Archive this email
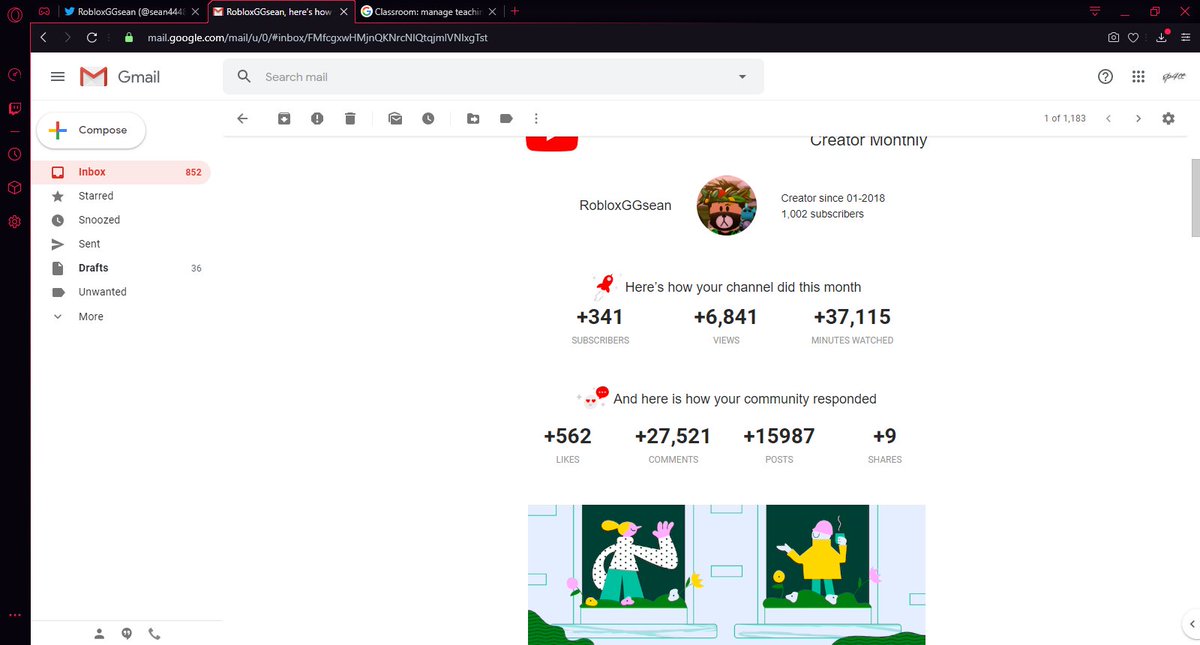This screenshot has width=1200, height=645. [284, 119]
